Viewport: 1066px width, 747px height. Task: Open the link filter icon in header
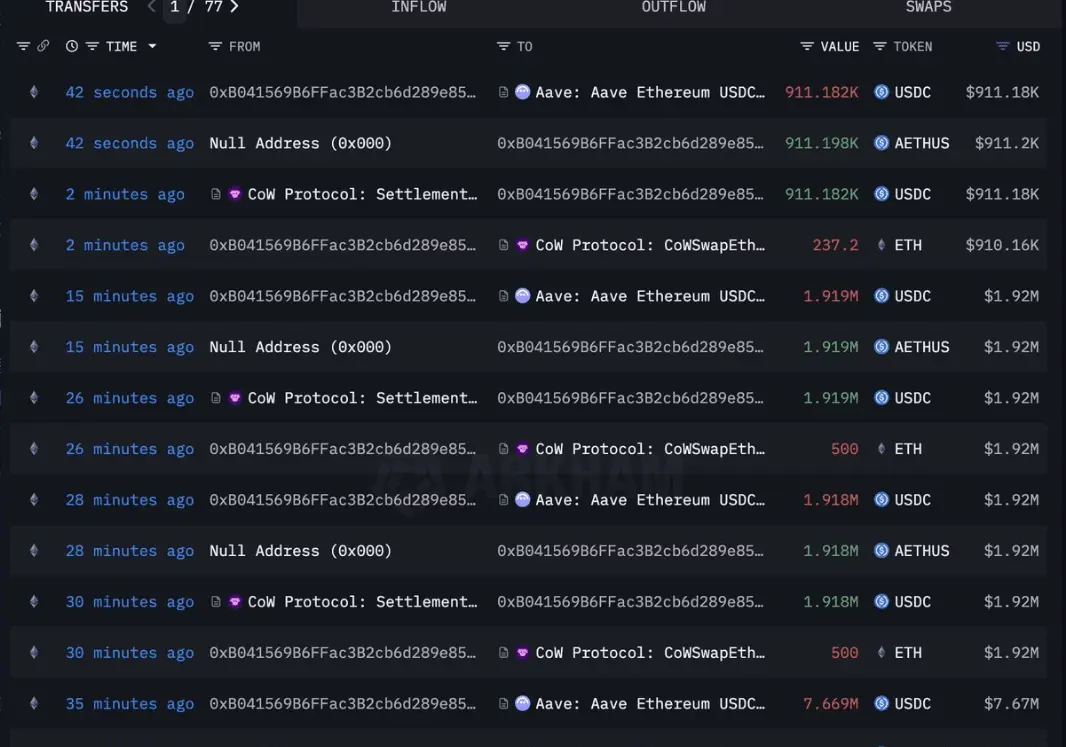pyautogui.click(x=43, y=46)
